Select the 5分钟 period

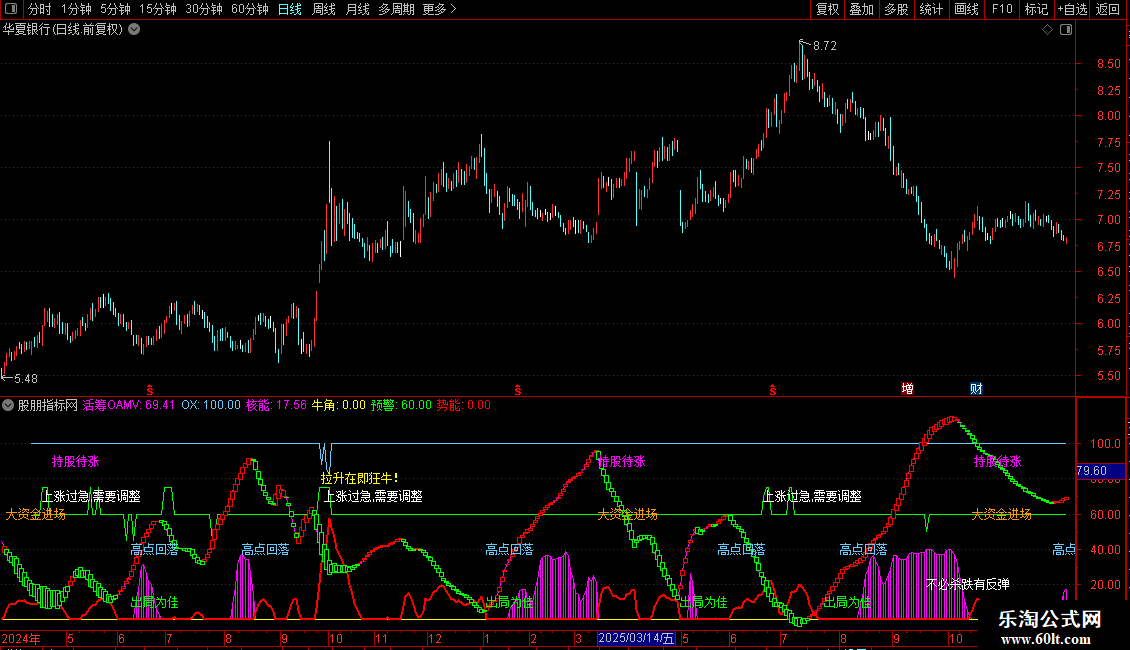[115, 9]
